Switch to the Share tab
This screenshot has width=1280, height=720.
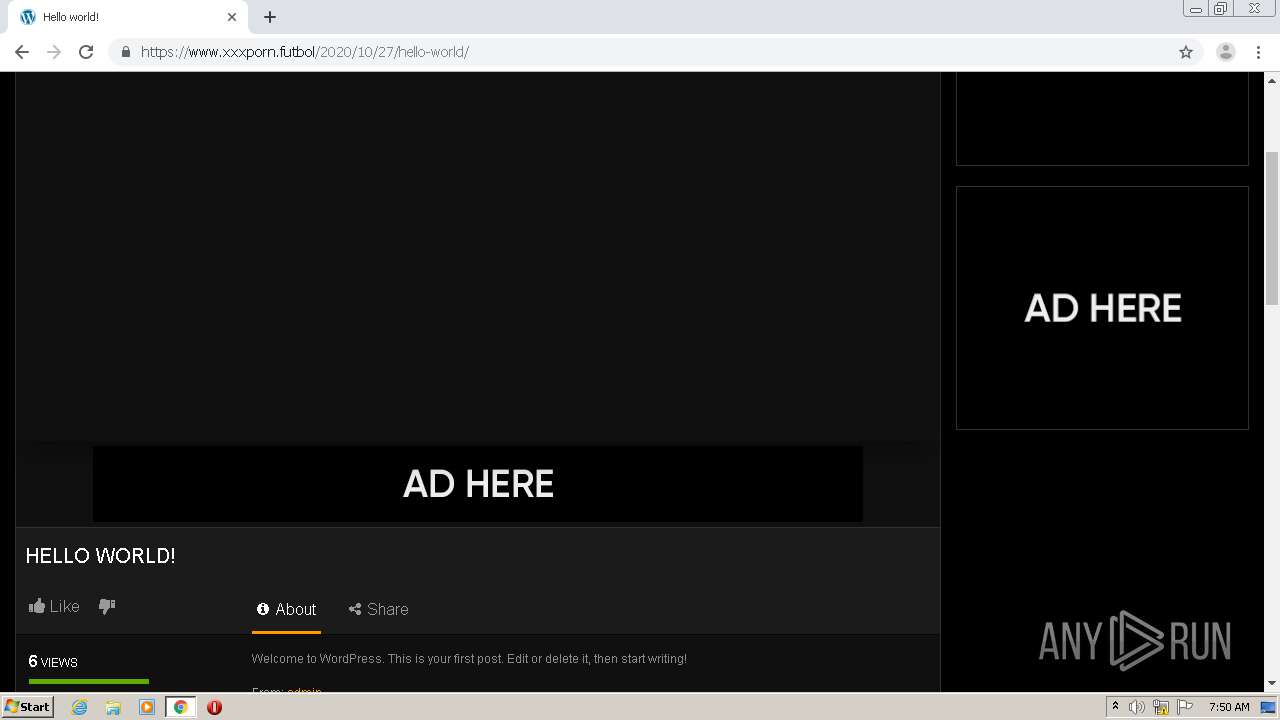click(x=378, y=609)
